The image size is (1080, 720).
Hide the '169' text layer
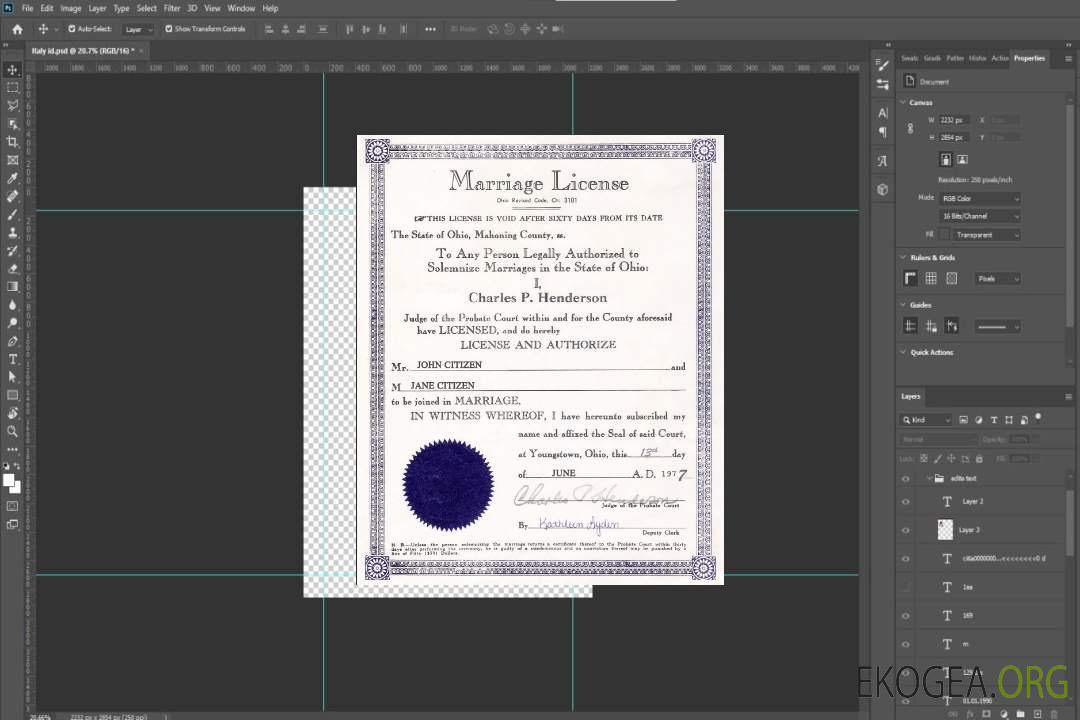[906, 616]
